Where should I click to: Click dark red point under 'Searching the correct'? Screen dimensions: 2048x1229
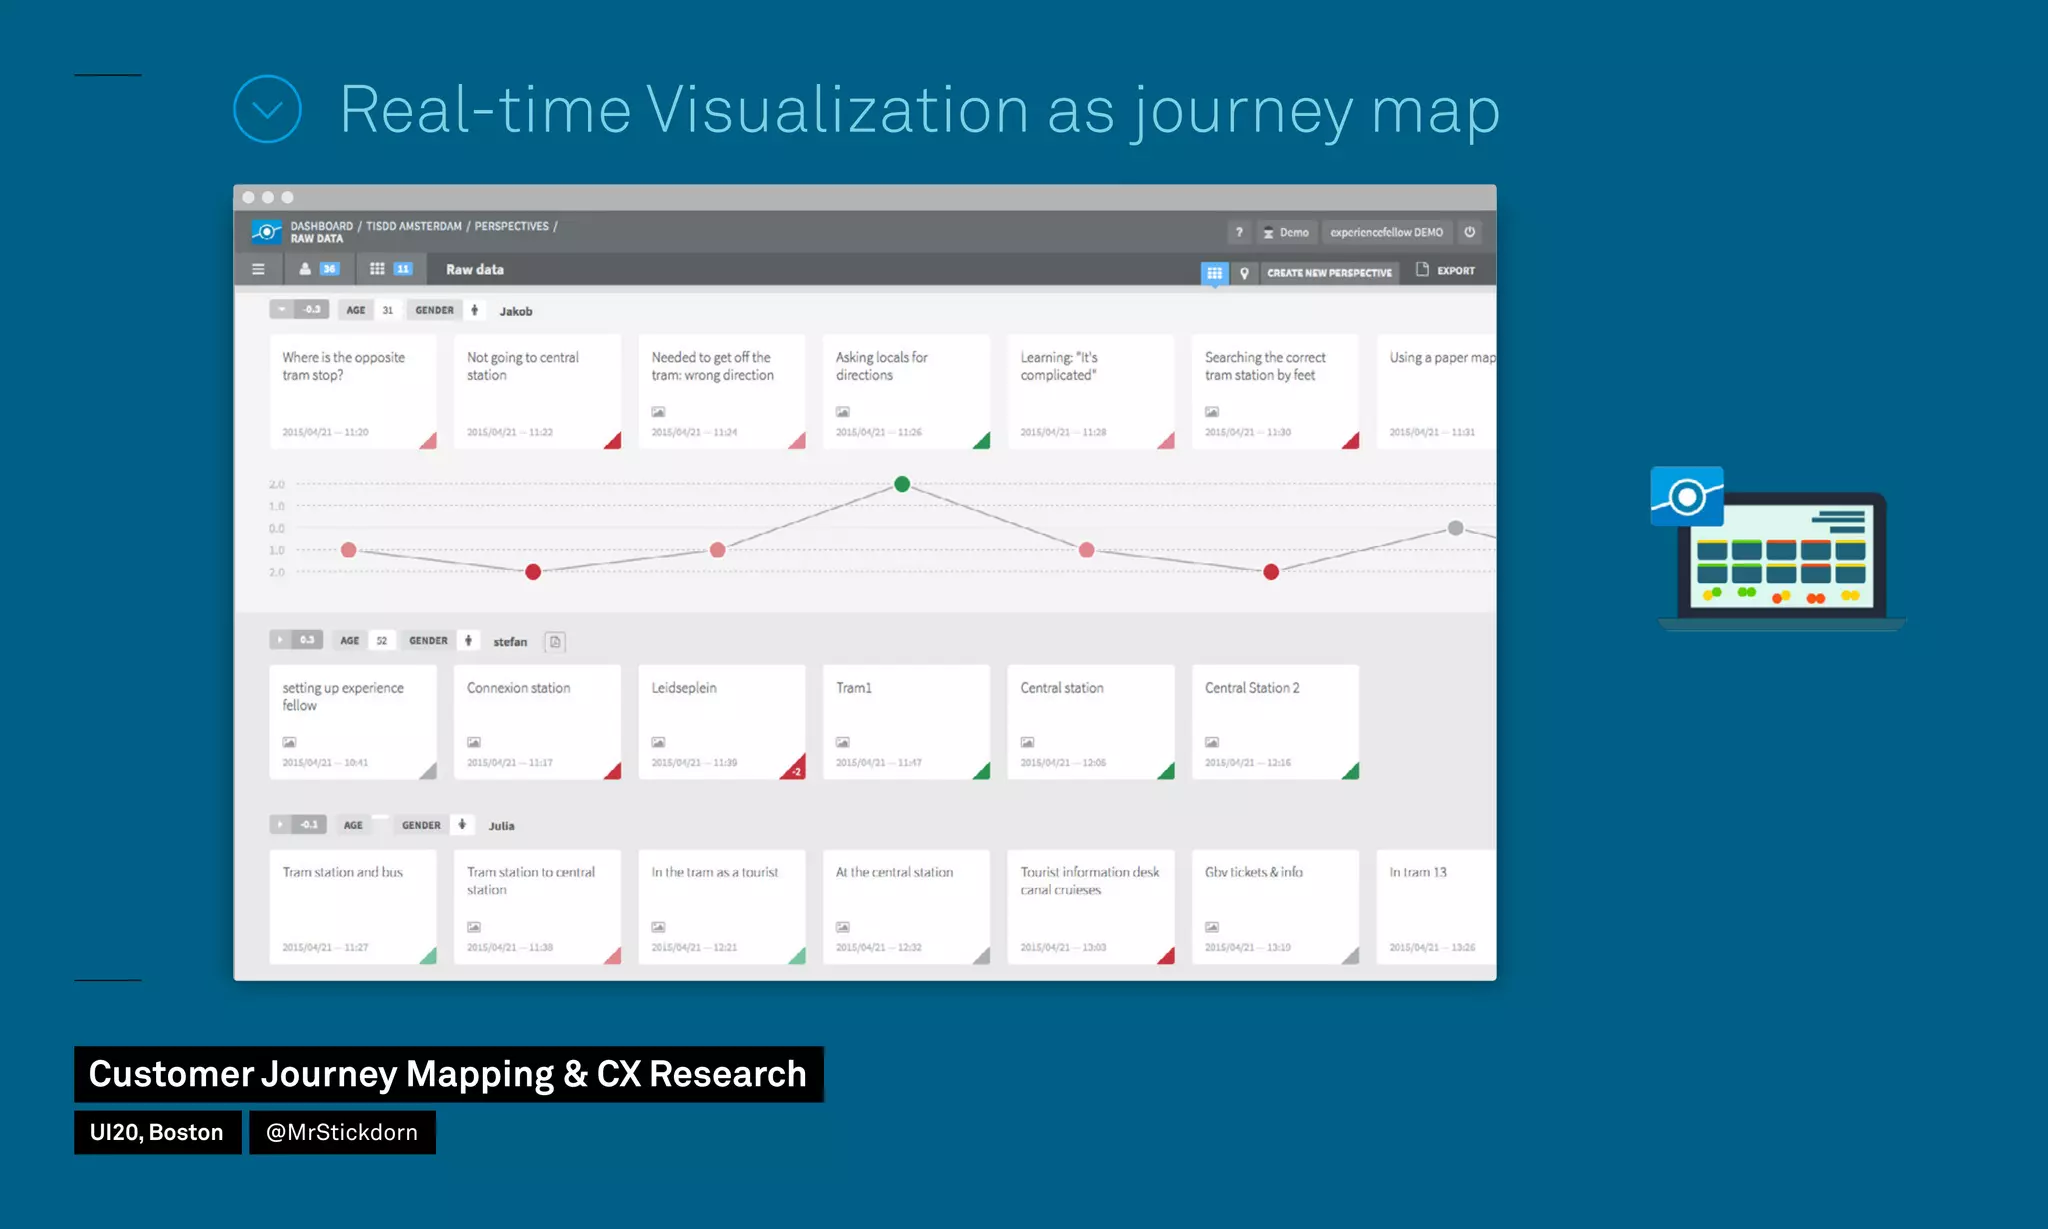point(1271,572)
